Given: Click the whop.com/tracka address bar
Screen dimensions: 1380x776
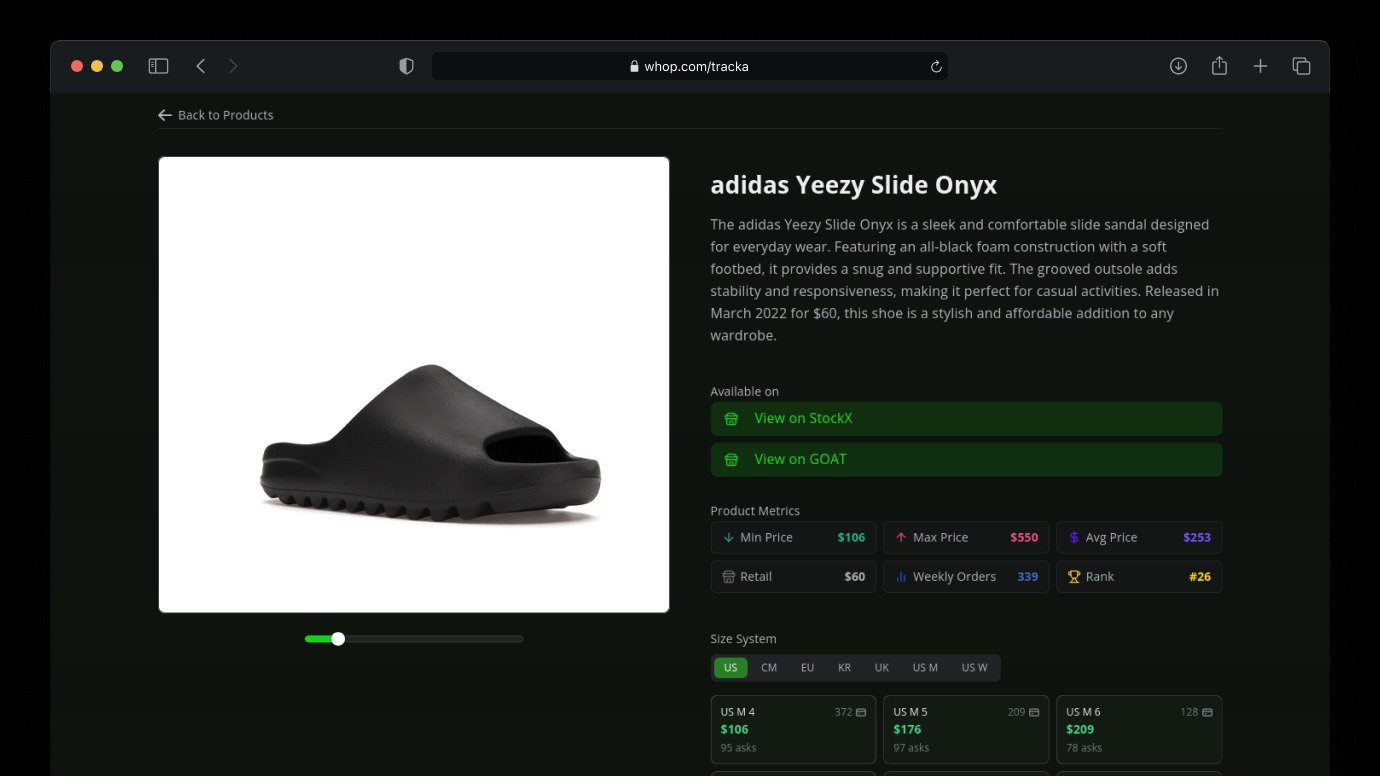Looking at the screenshot, I should (690, 66).
